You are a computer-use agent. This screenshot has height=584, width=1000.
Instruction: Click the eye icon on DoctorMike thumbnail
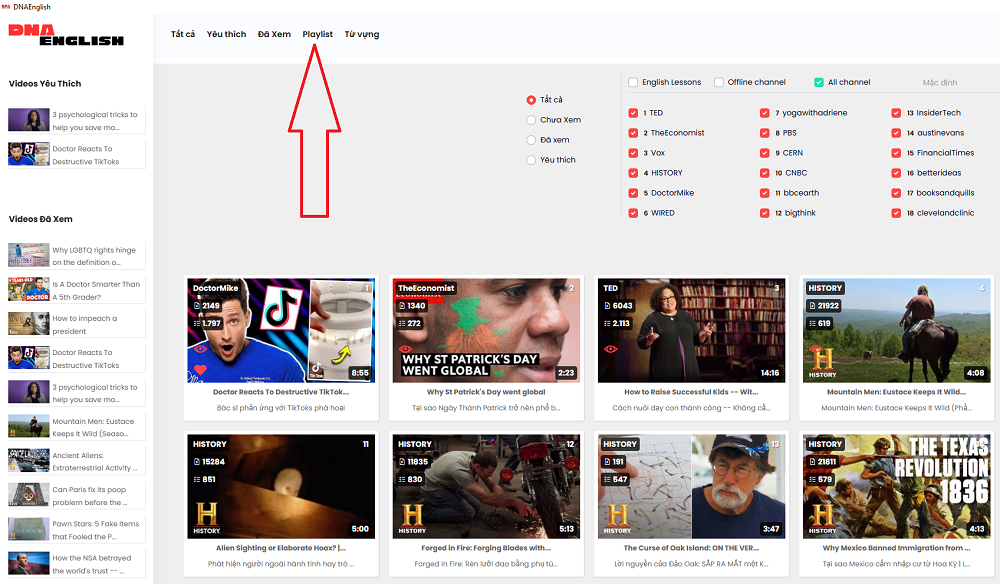[200, 349]
